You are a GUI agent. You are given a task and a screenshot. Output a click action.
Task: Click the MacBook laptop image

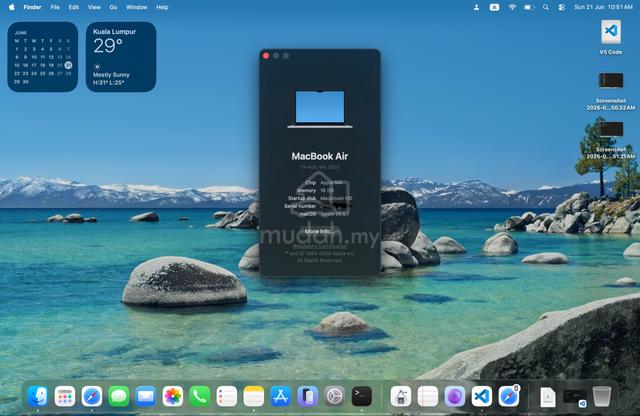[x=320, y=109]
